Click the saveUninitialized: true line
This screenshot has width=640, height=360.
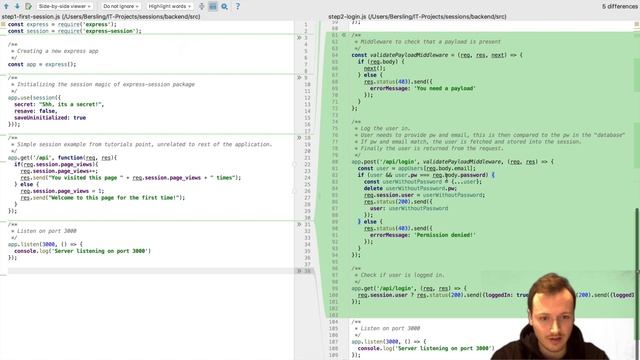point(50,118)
